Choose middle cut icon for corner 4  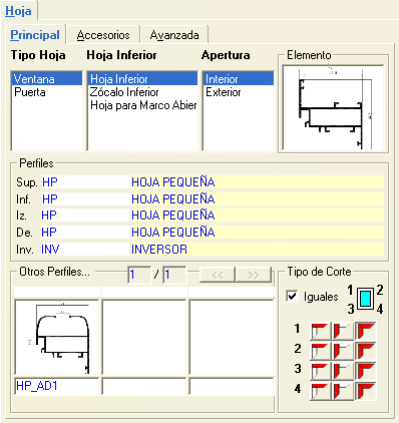(x=343, y=391)
